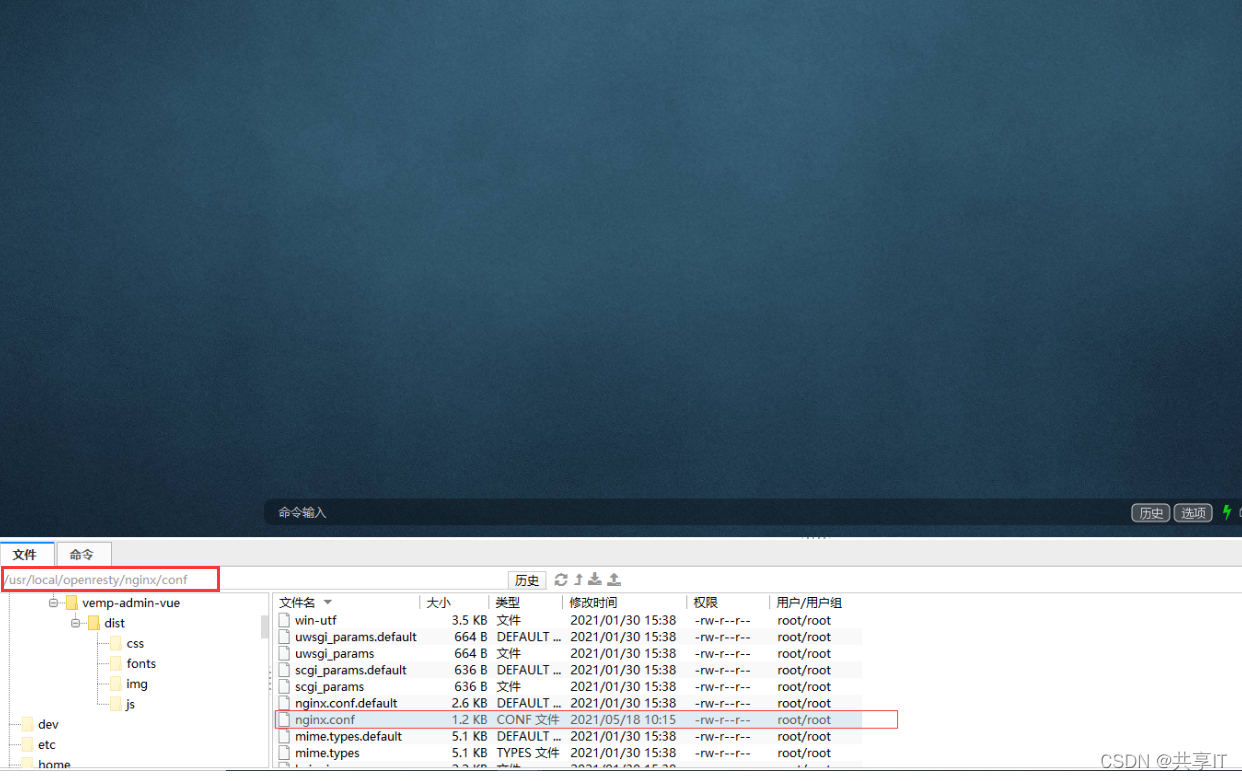This screenshot has height=781, width=1242.
Task: Click the 1.2 KB size cell
Action: (x=469, y=720)
